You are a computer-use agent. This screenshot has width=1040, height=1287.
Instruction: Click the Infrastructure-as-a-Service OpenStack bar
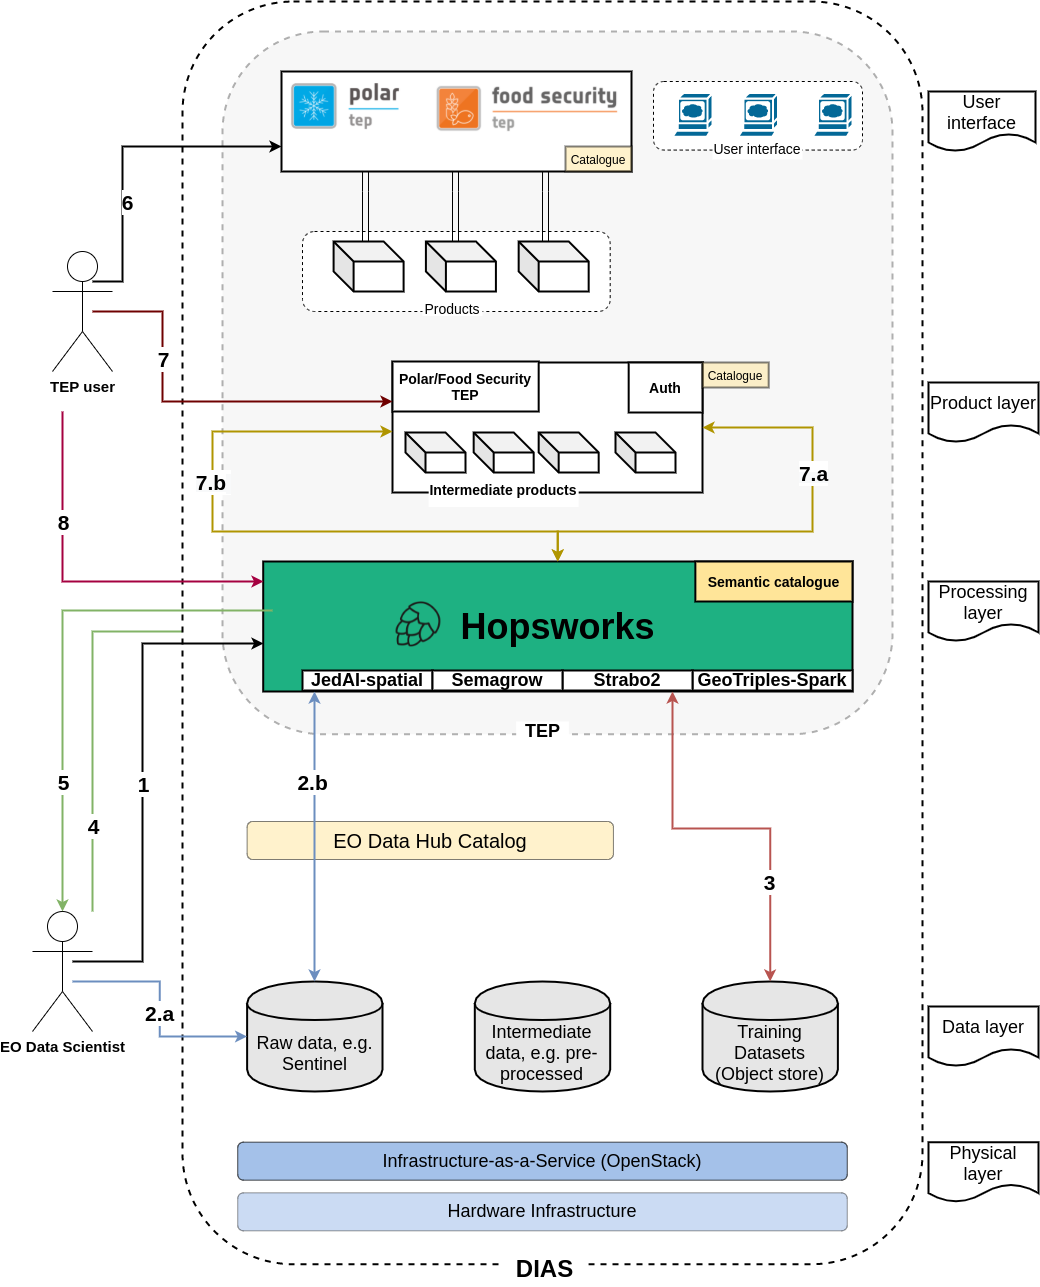542,1161
